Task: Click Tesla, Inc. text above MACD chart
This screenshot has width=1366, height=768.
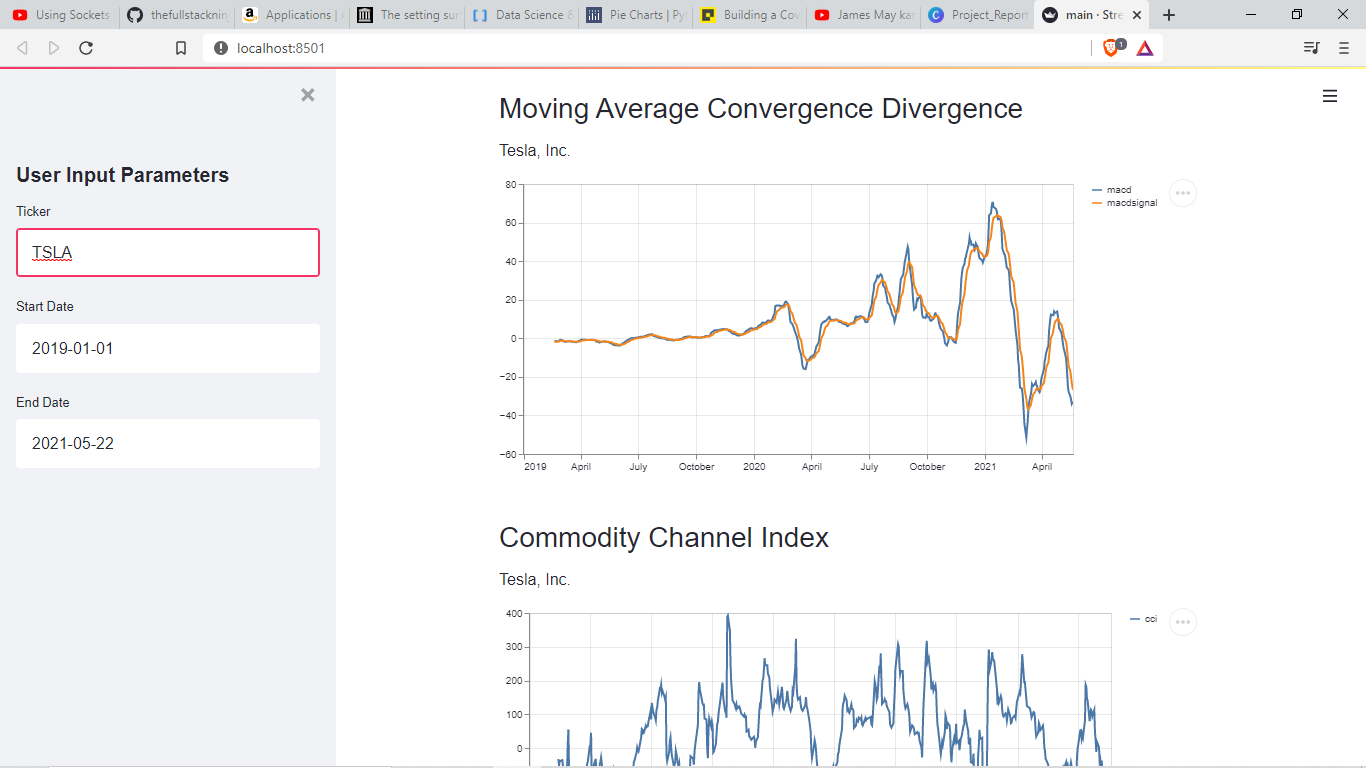Action: click(535, 151)
